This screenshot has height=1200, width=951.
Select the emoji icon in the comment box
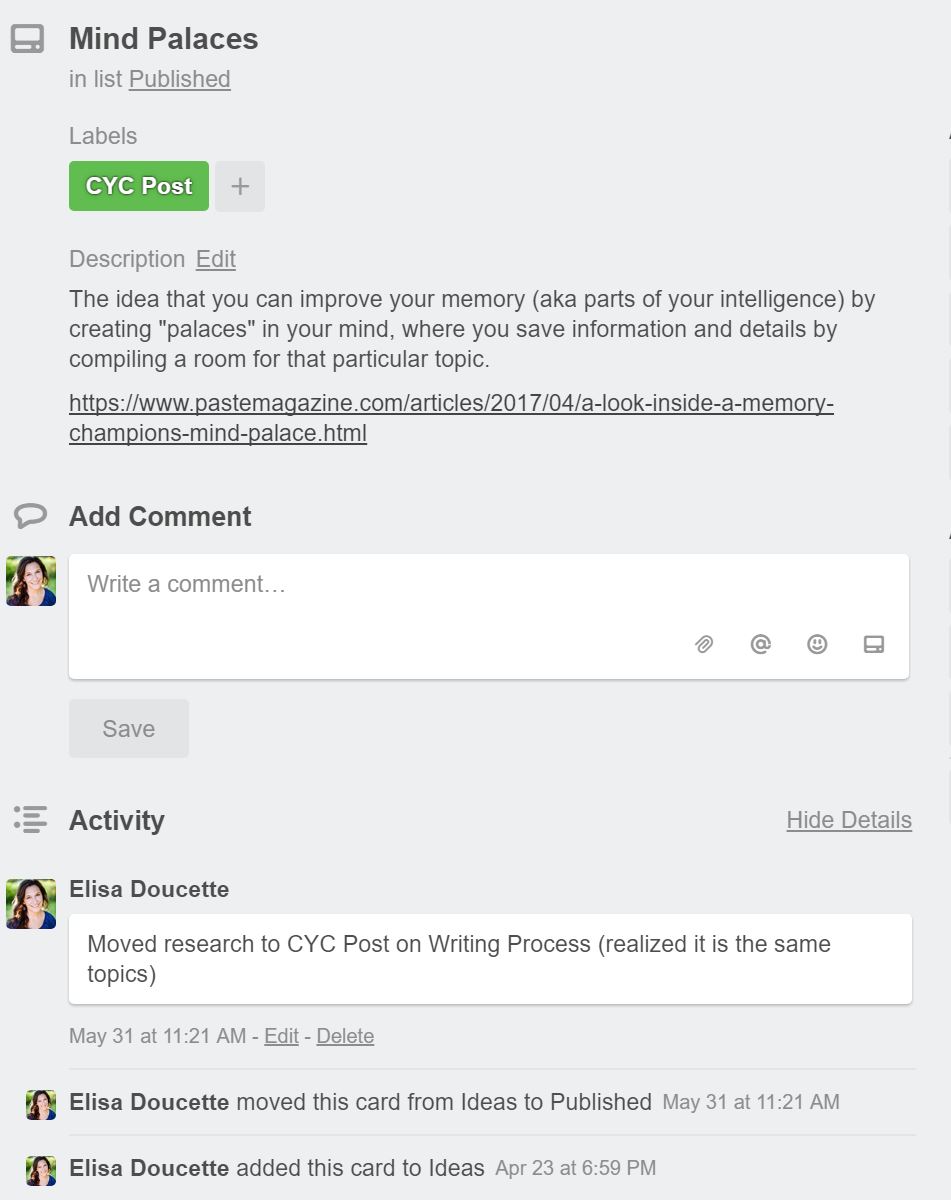pyautogui.click(x=817, y=644)
